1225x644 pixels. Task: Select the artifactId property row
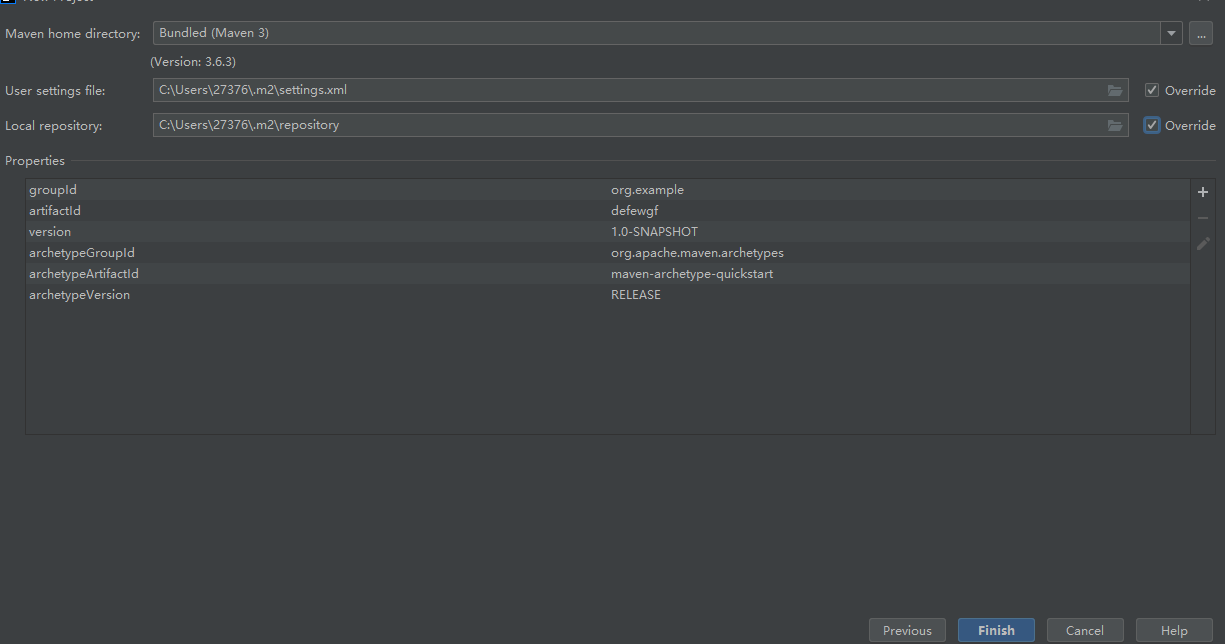point(608,211)
